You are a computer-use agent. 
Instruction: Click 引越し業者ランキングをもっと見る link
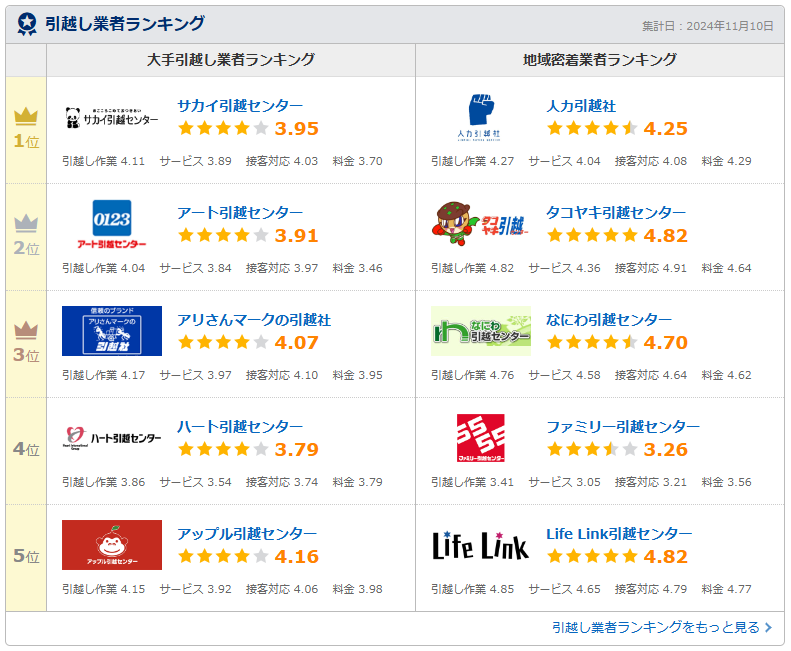(x=656, y=627)
